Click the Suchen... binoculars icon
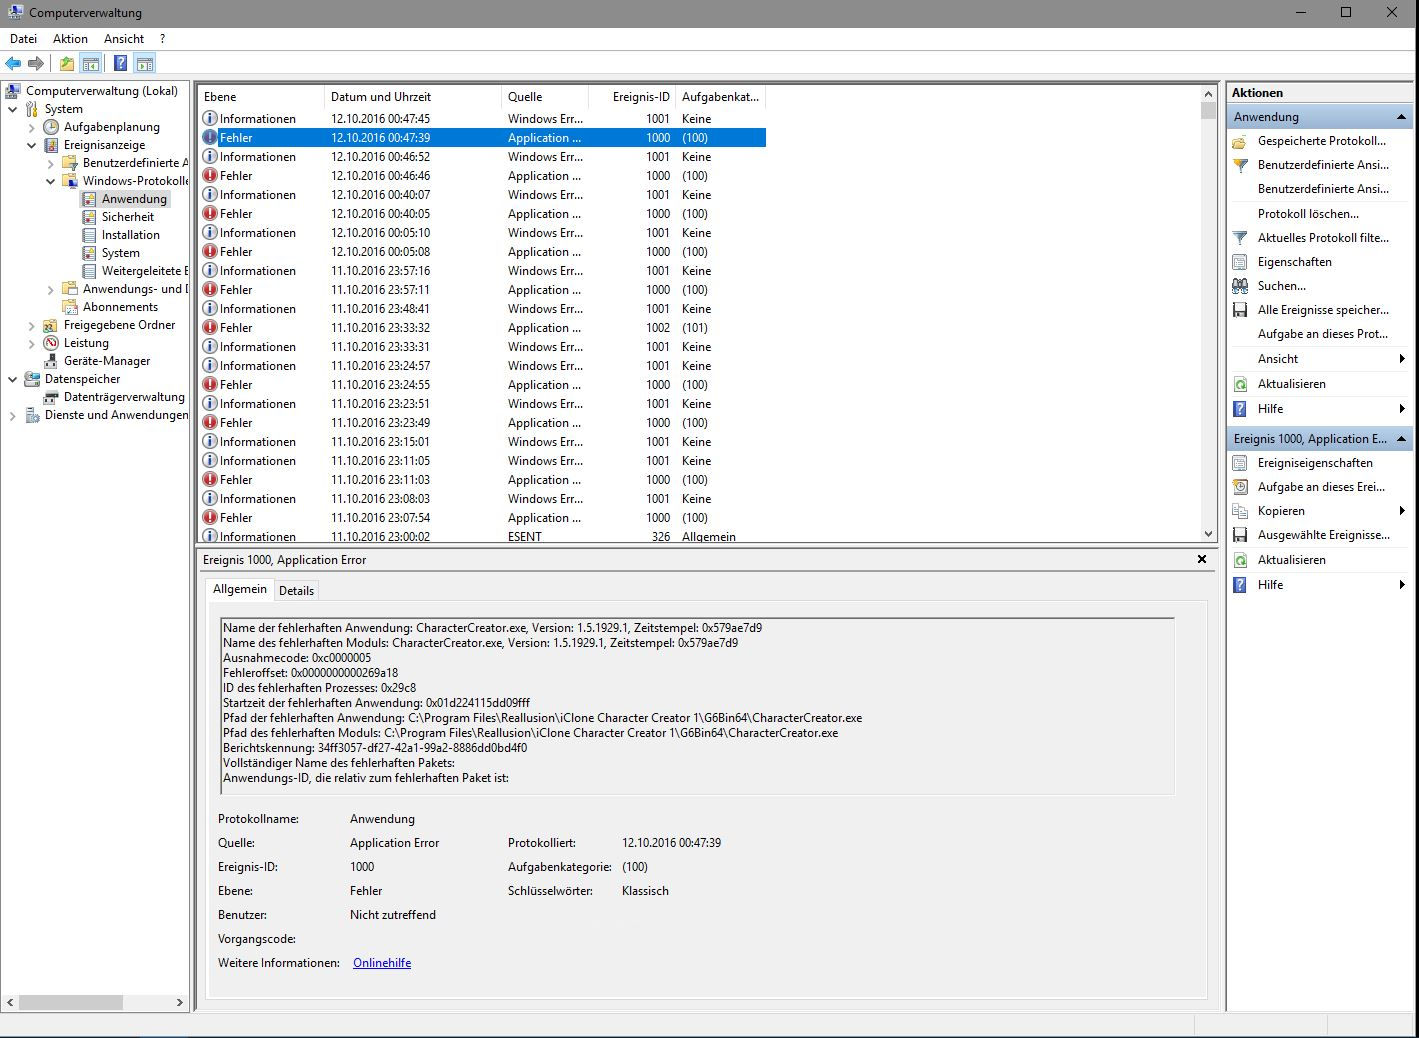Screen dimensions: 1419x1038 point(1240,286)
